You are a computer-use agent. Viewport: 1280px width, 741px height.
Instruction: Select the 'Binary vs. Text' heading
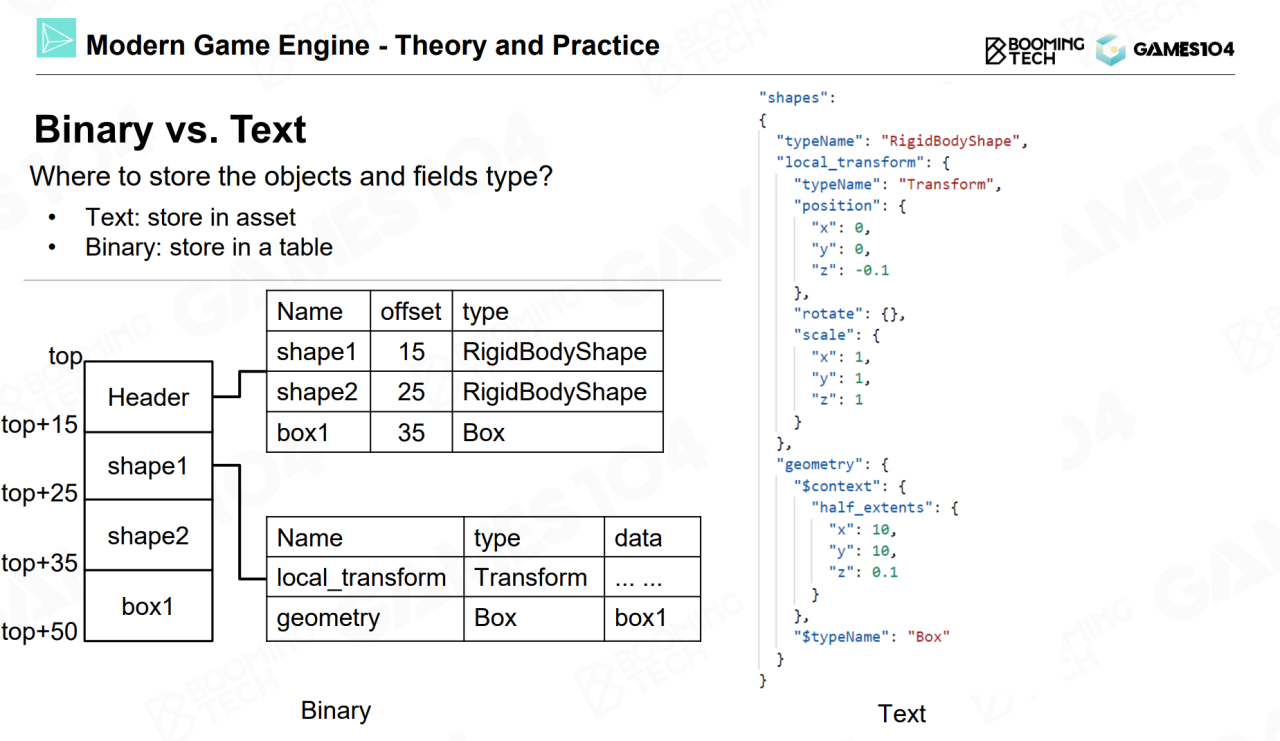tap(170, 130)
